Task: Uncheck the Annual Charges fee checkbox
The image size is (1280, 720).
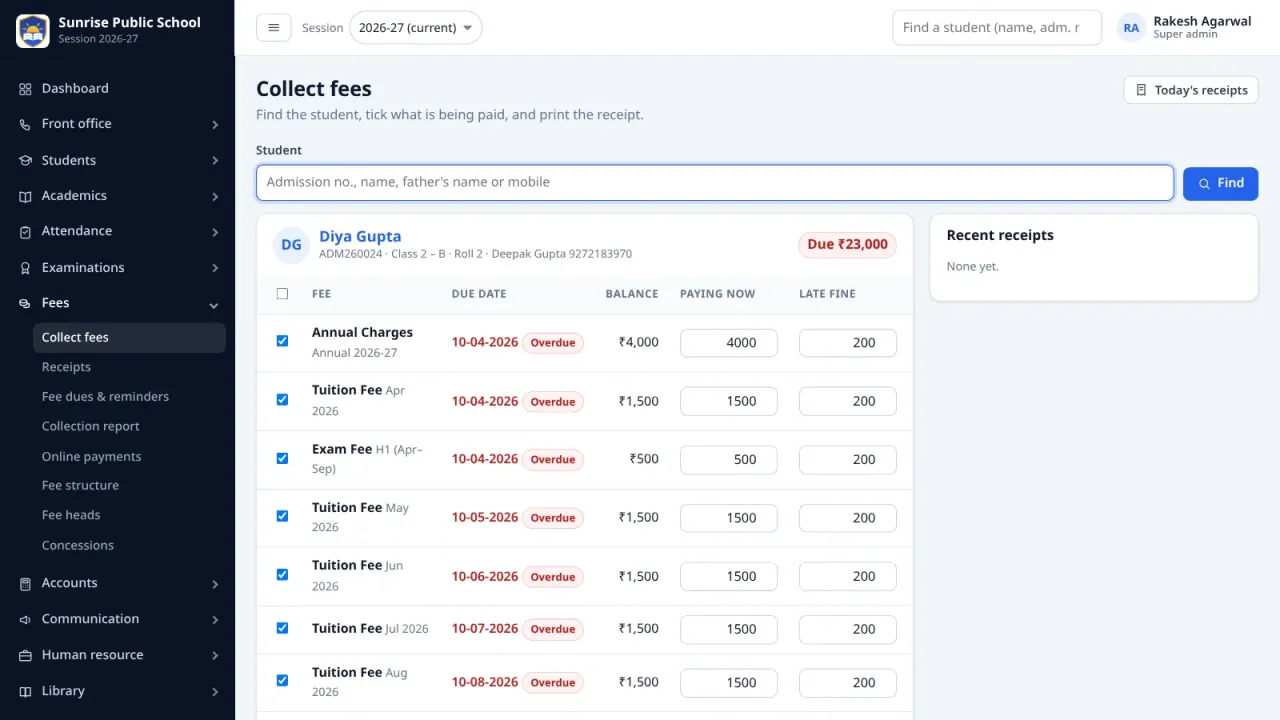Action: 282,341
